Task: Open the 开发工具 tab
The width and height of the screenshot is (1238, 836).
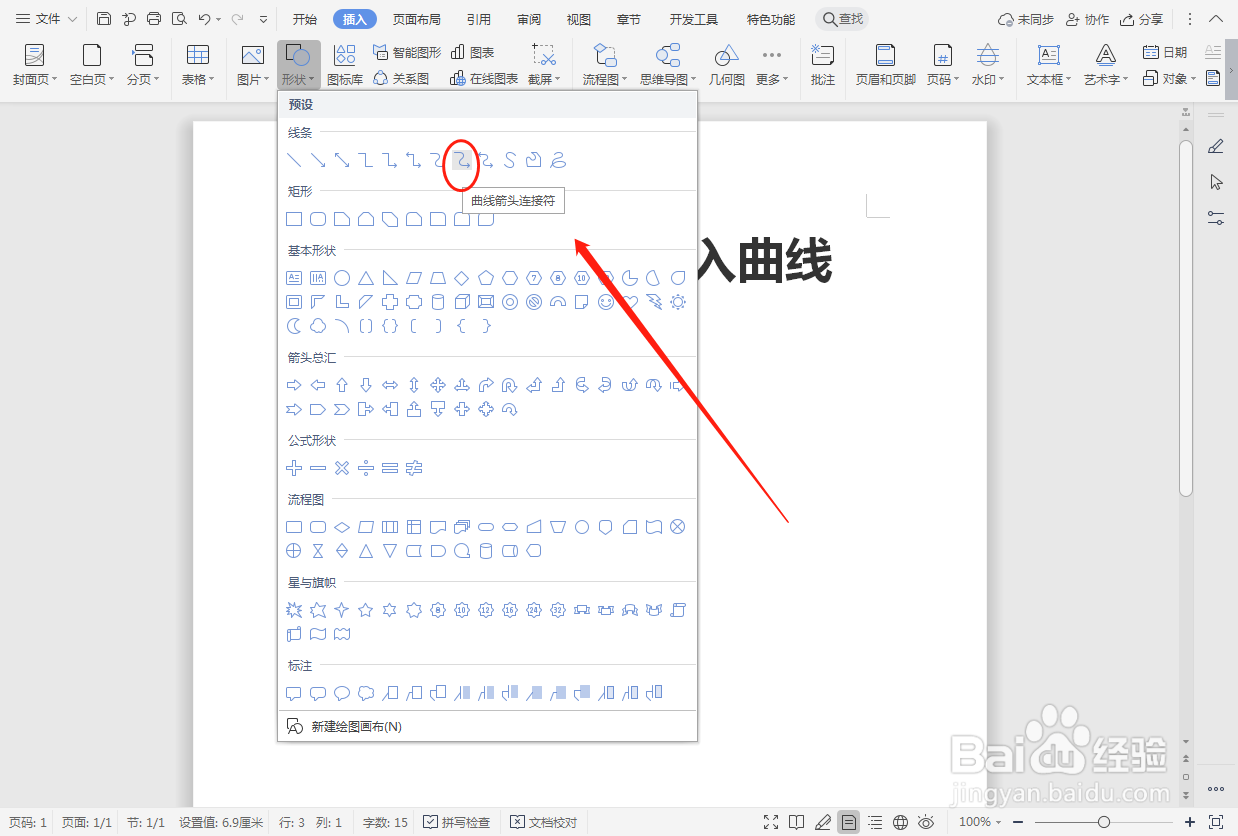Action: 694,19
